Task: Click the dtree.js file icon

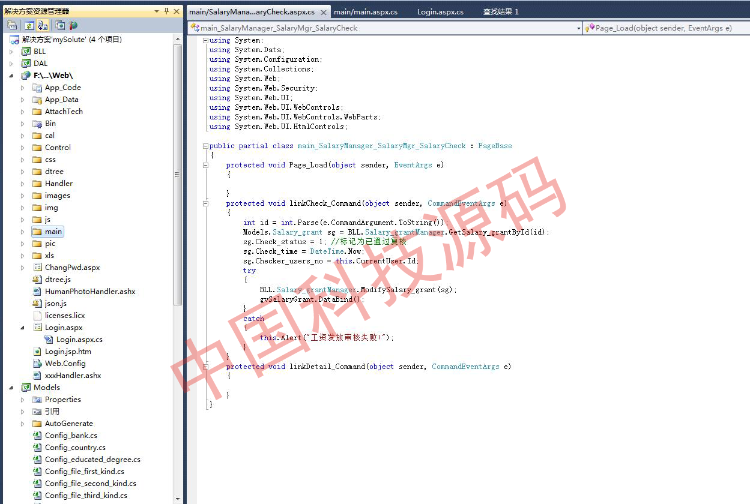Action: pyautogui.click(x=37, y=279)
